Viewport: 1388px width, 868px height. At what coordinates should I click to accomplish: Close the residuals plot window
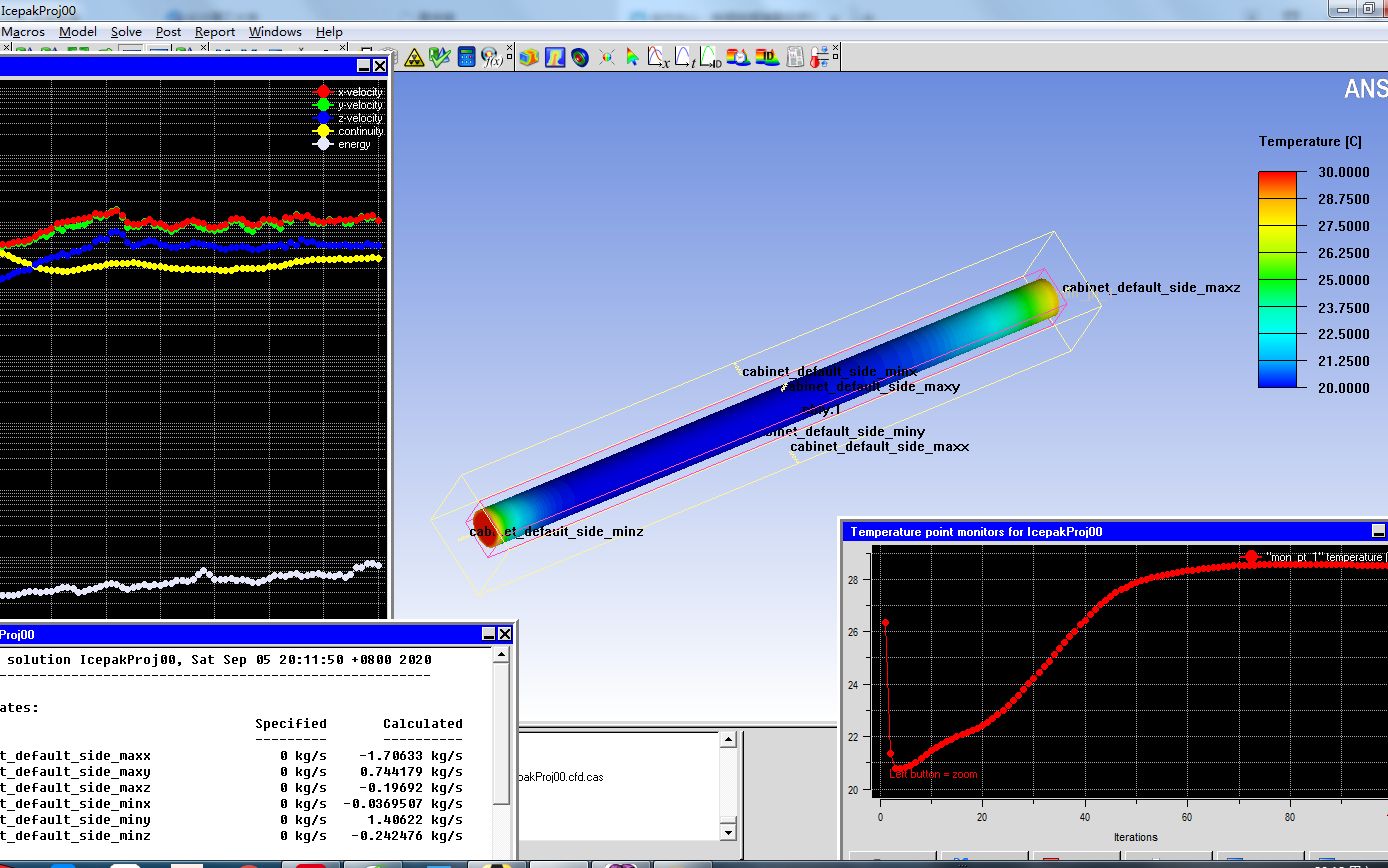(380, 66)
